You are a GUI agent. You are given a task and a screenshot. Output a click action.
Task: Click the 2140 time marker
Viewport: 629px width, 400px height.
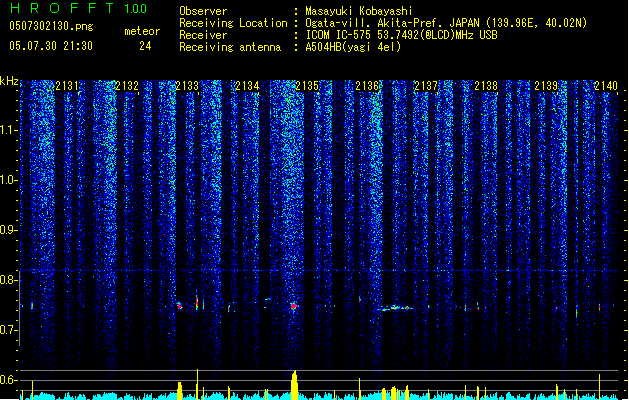606,86
